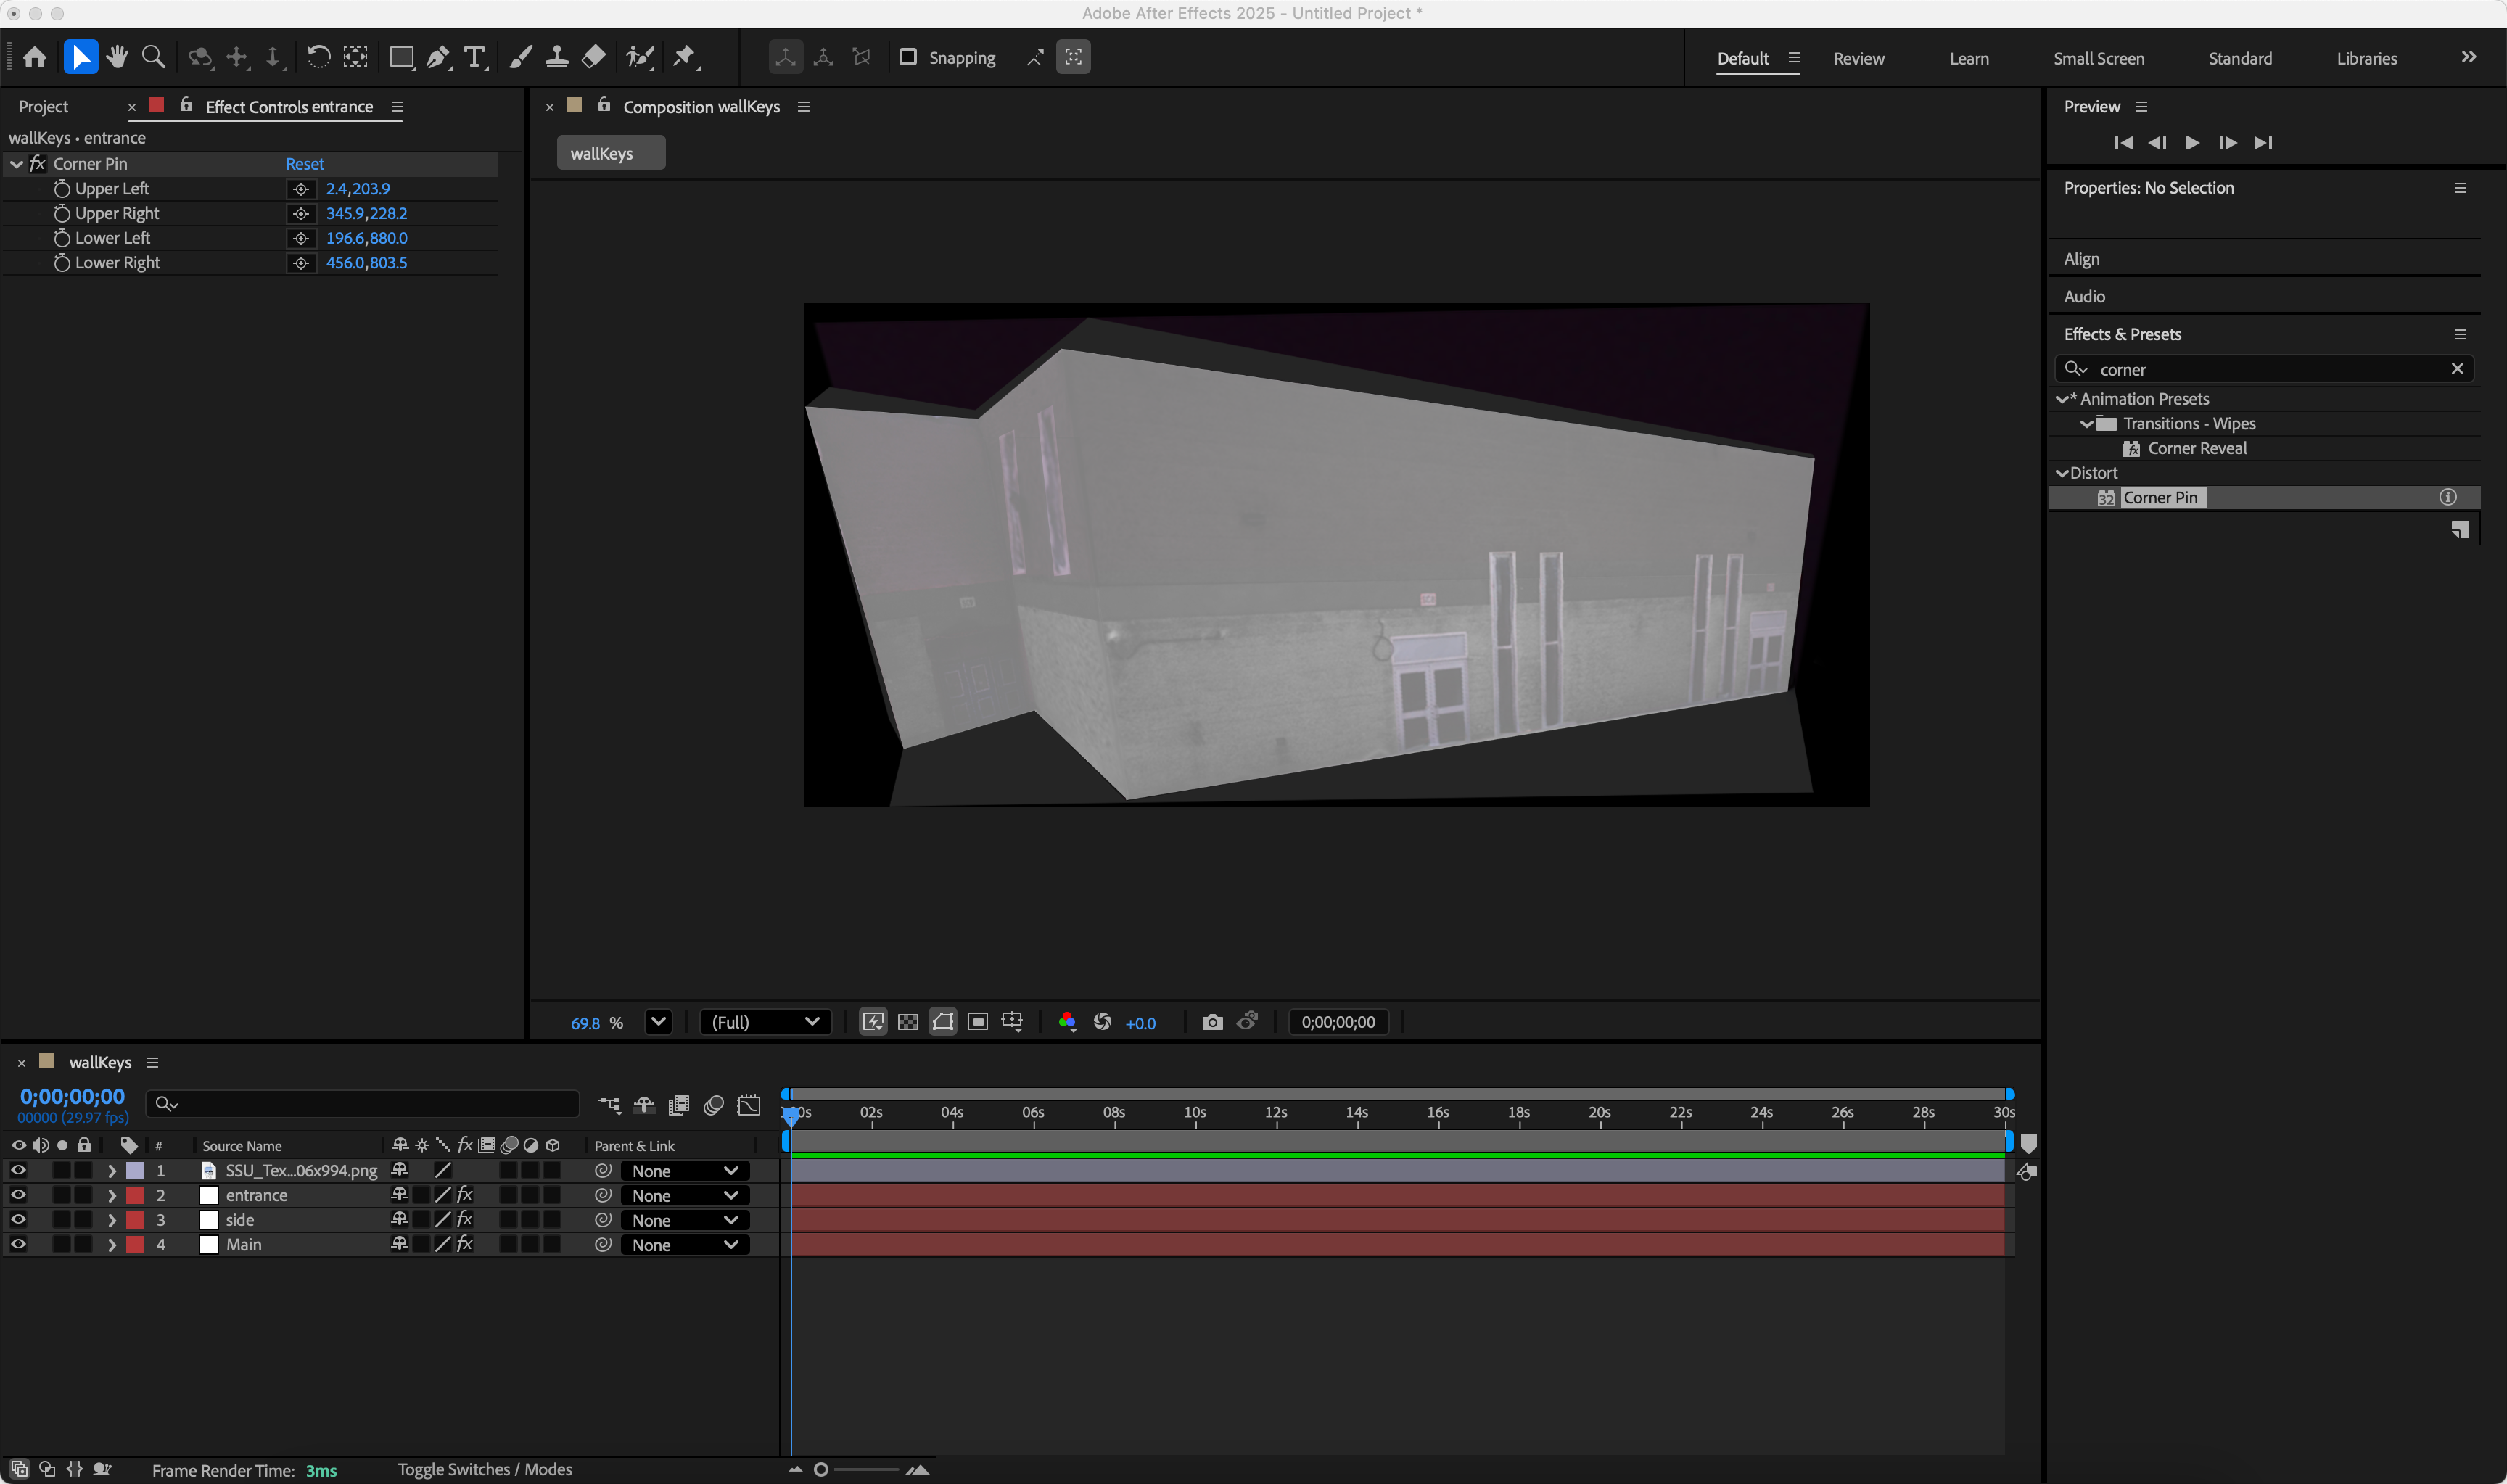Select the Roto Brush tool

pos(639,57)
